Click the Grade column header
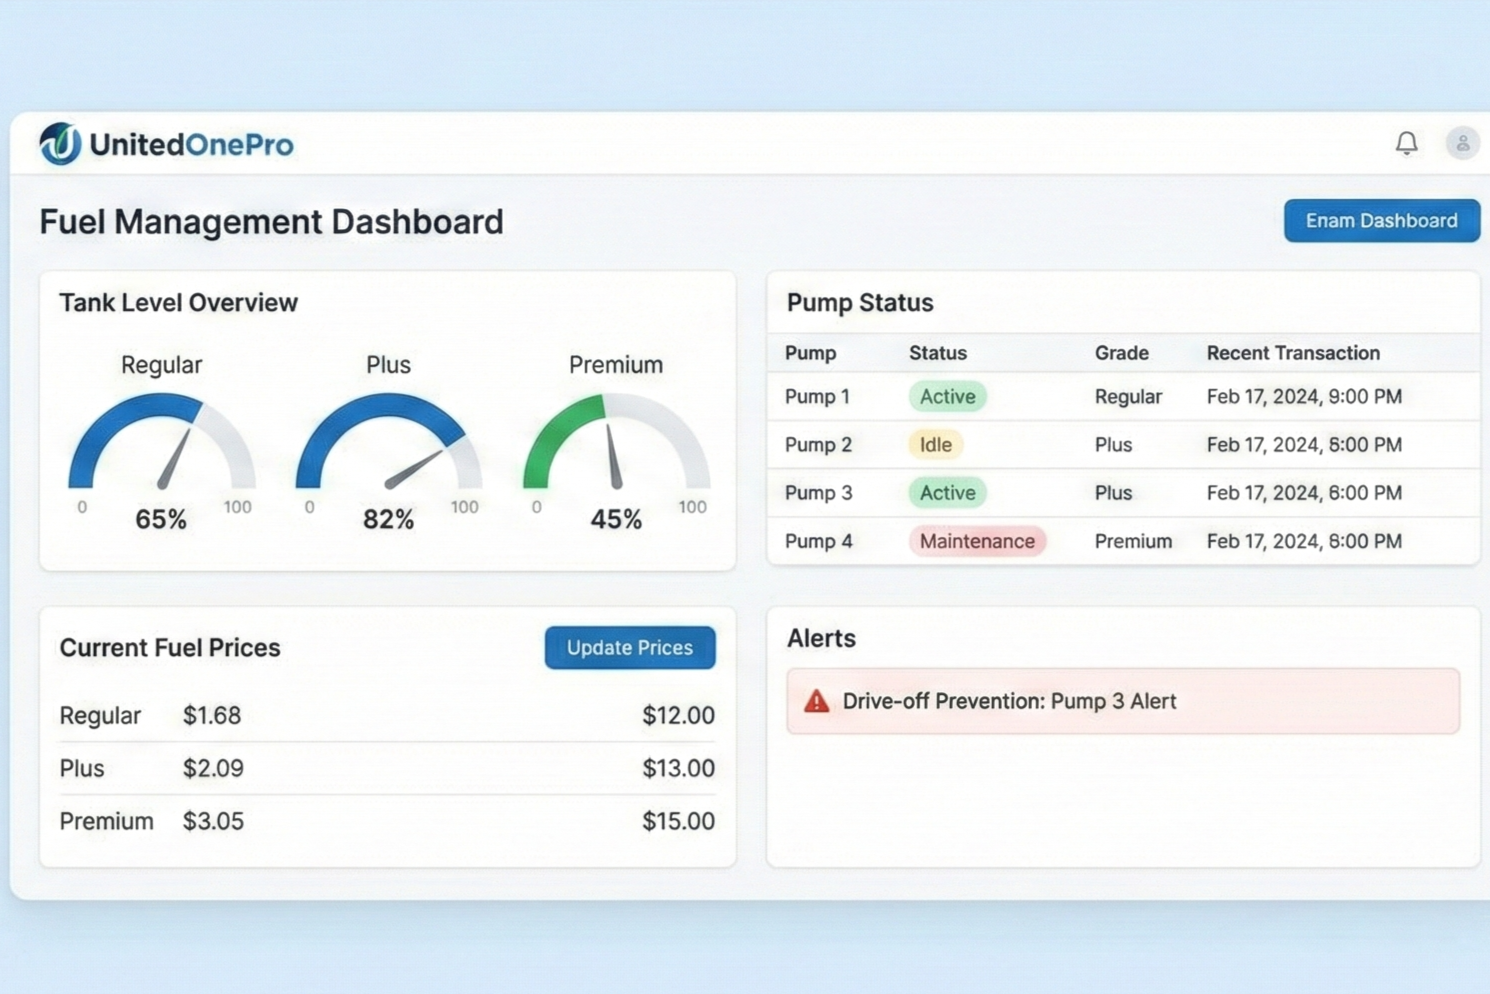Image resolution: width=1490 pixels, height=994 pixels. coord(1121,353)
